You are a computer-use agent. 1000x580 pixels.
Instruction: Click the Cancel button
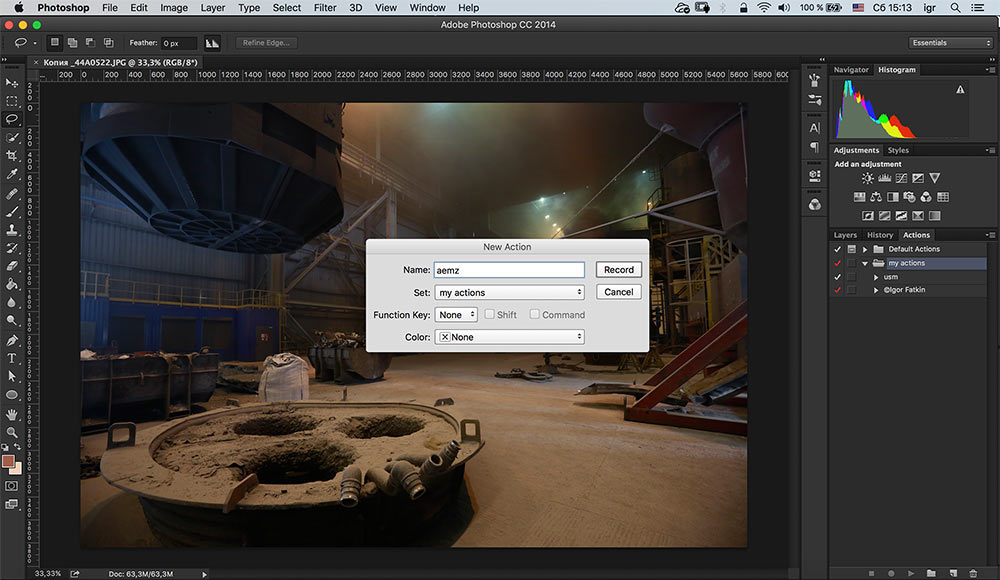point(619,292)
